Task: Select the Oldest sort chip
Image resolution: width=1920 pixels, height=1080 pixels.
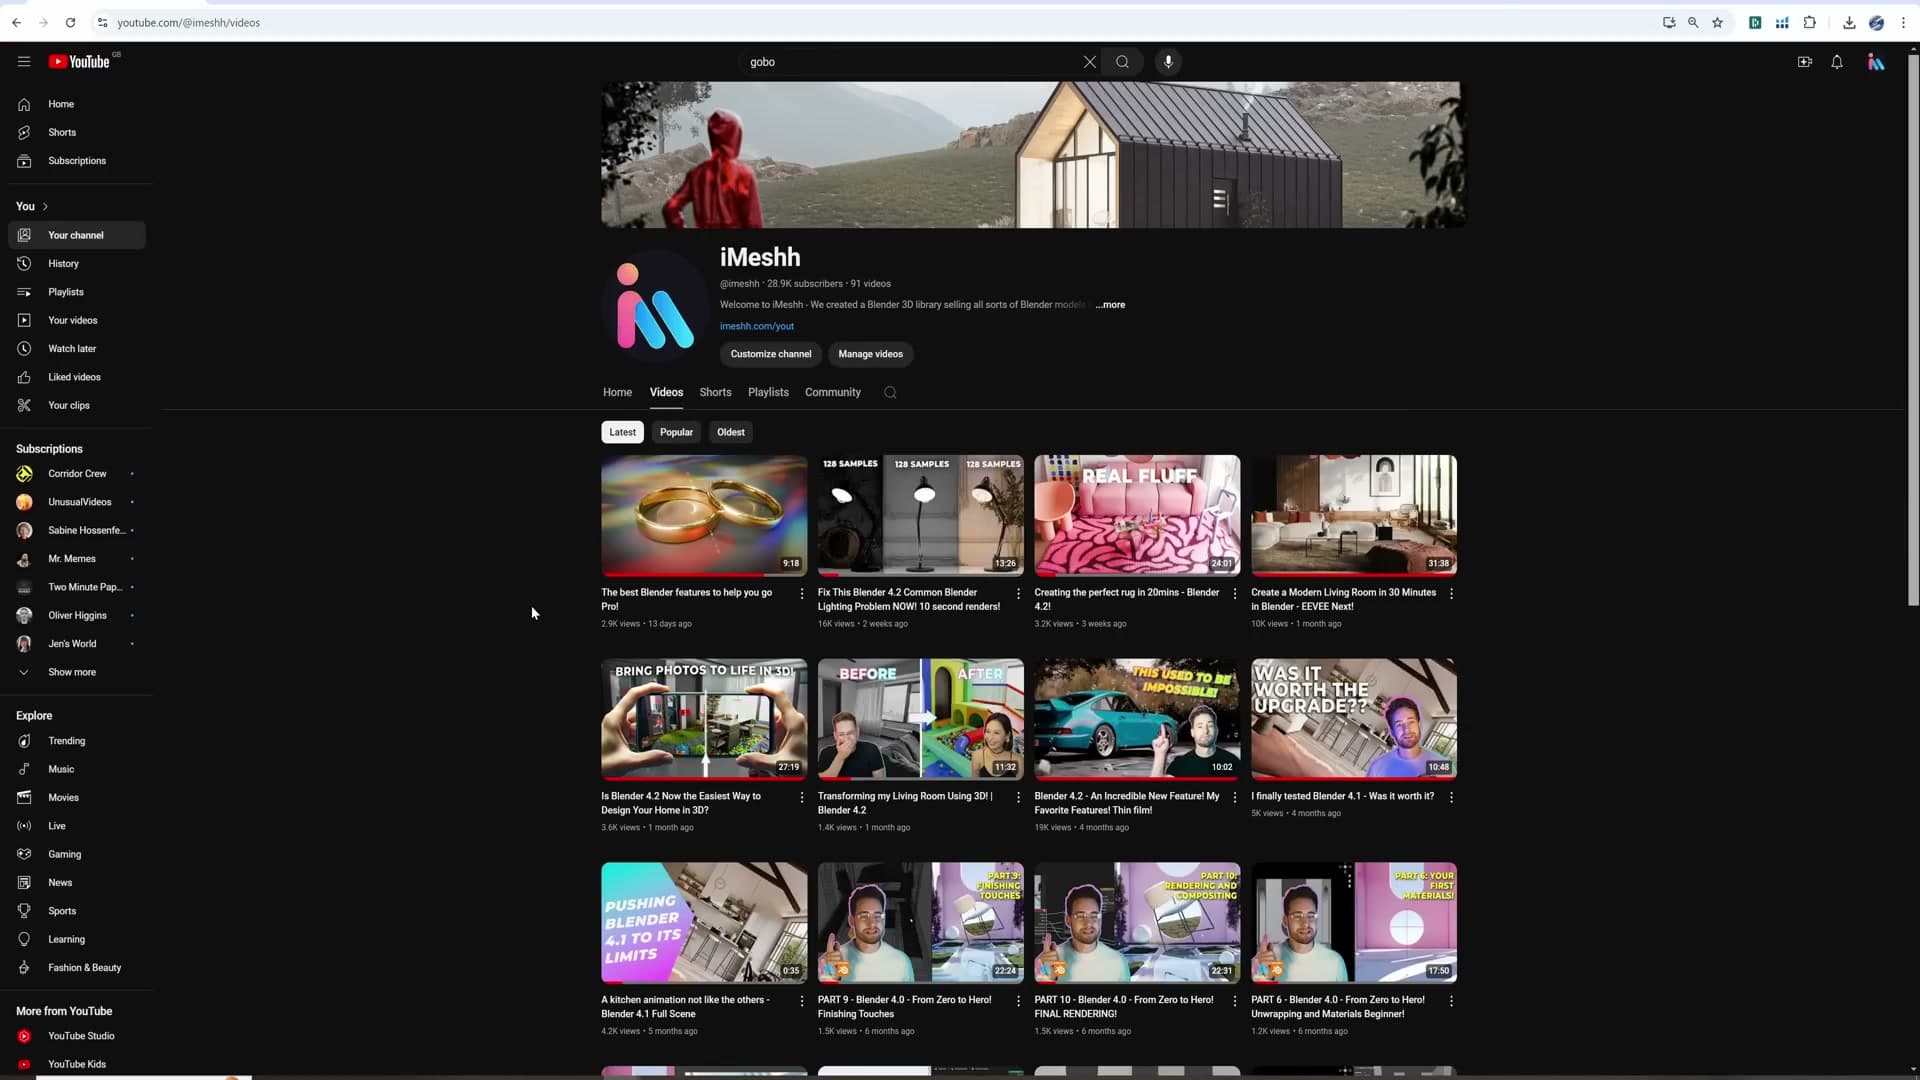Action: coord(731,432)
